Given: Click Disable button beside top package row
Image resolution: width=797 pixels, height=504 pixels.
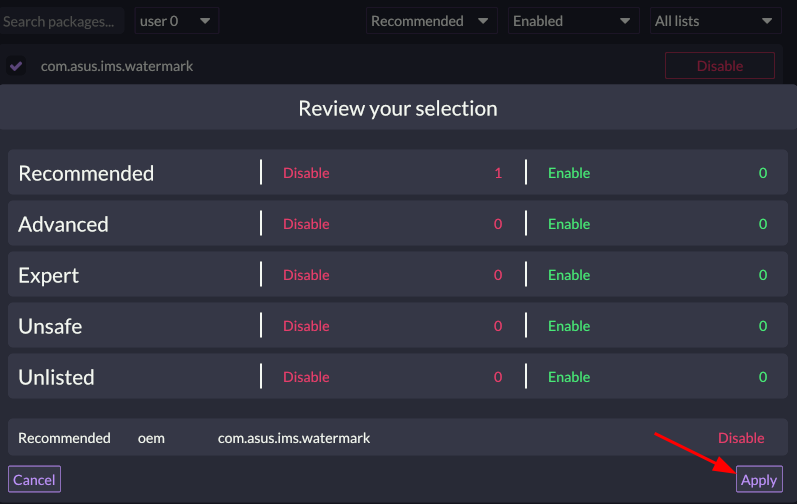Looking at the screenshot, I should coord(719,66).
